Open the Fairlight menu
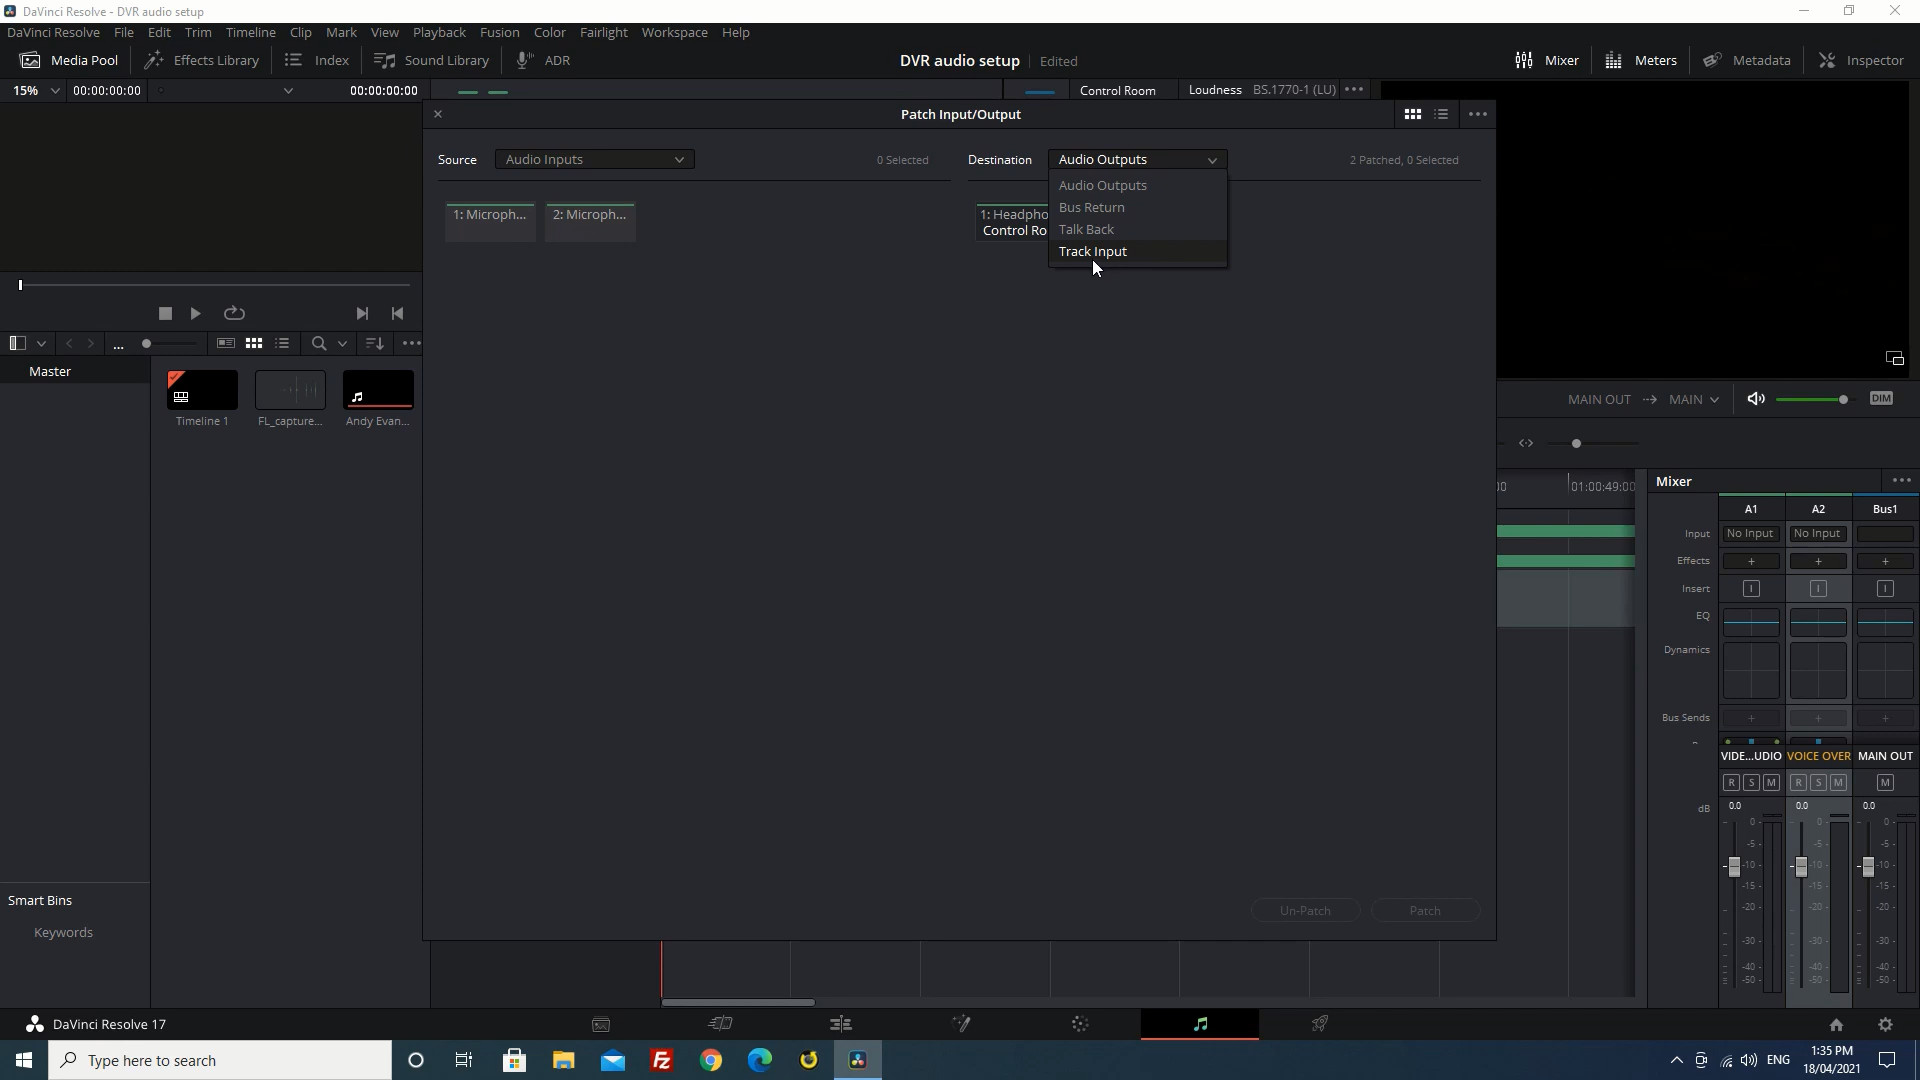This screenshot has width=1920, height=1080. (603, 32)
